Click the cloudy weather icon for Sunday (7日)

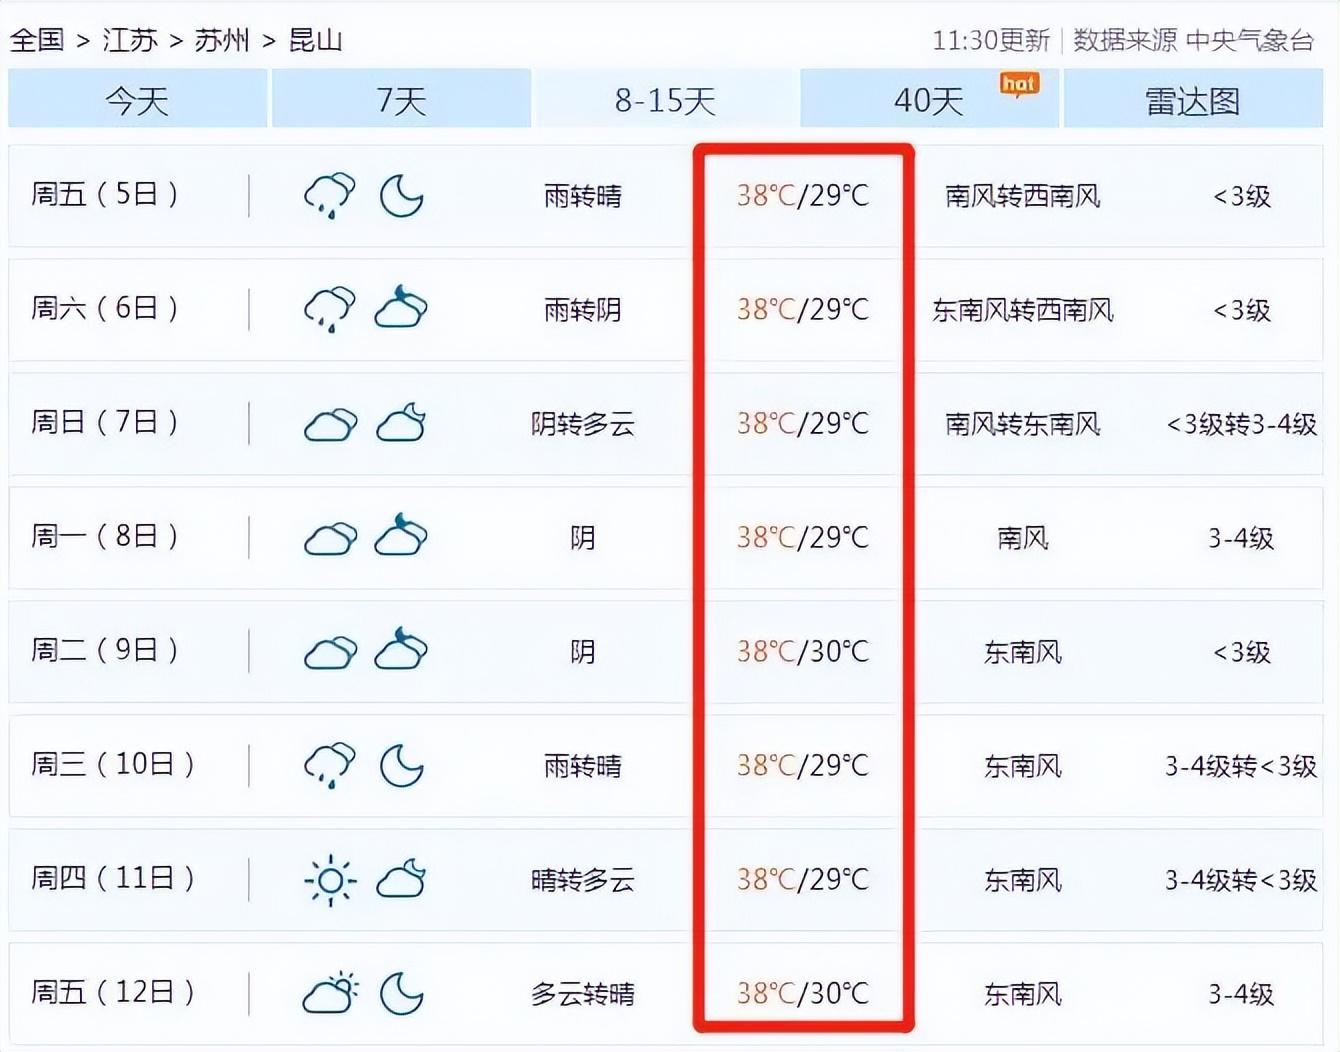coord(331,424)
